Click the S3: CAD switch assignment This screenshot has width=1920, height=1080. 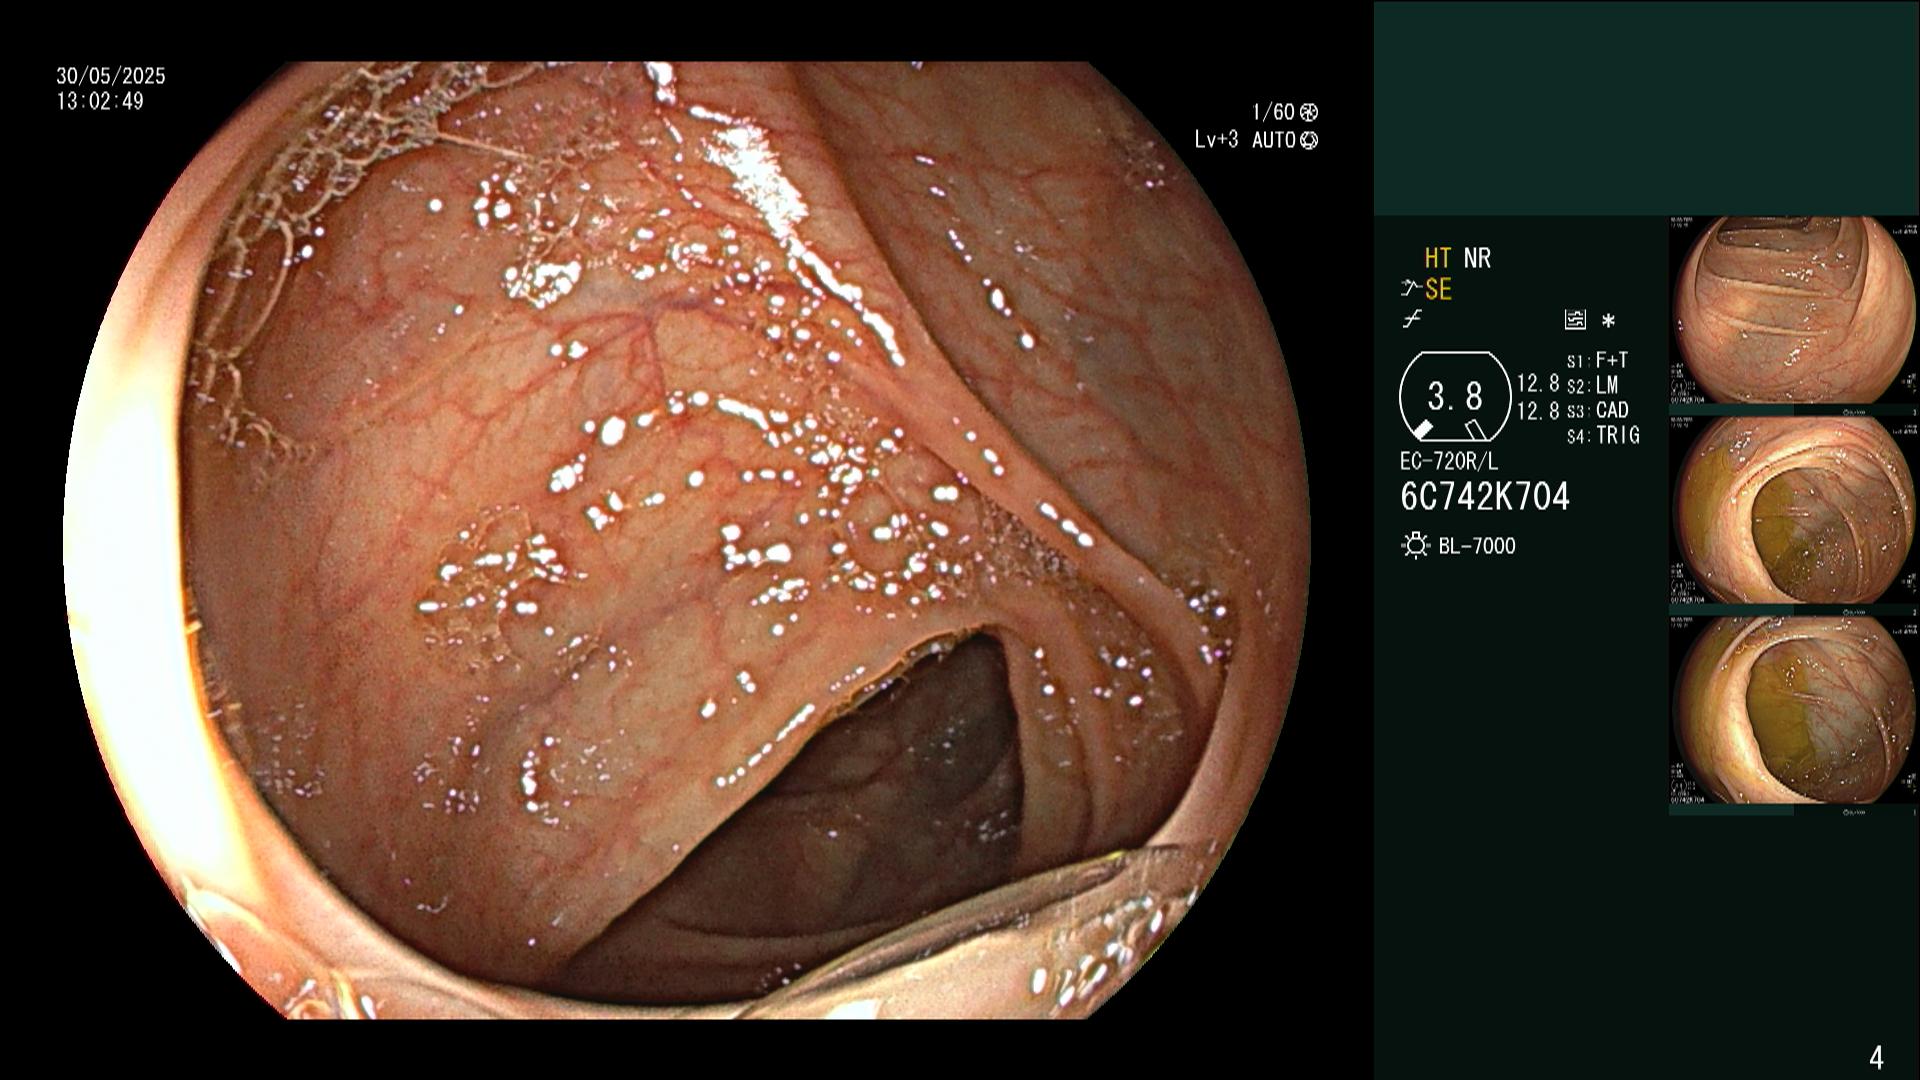click(x=1597, y=410)
